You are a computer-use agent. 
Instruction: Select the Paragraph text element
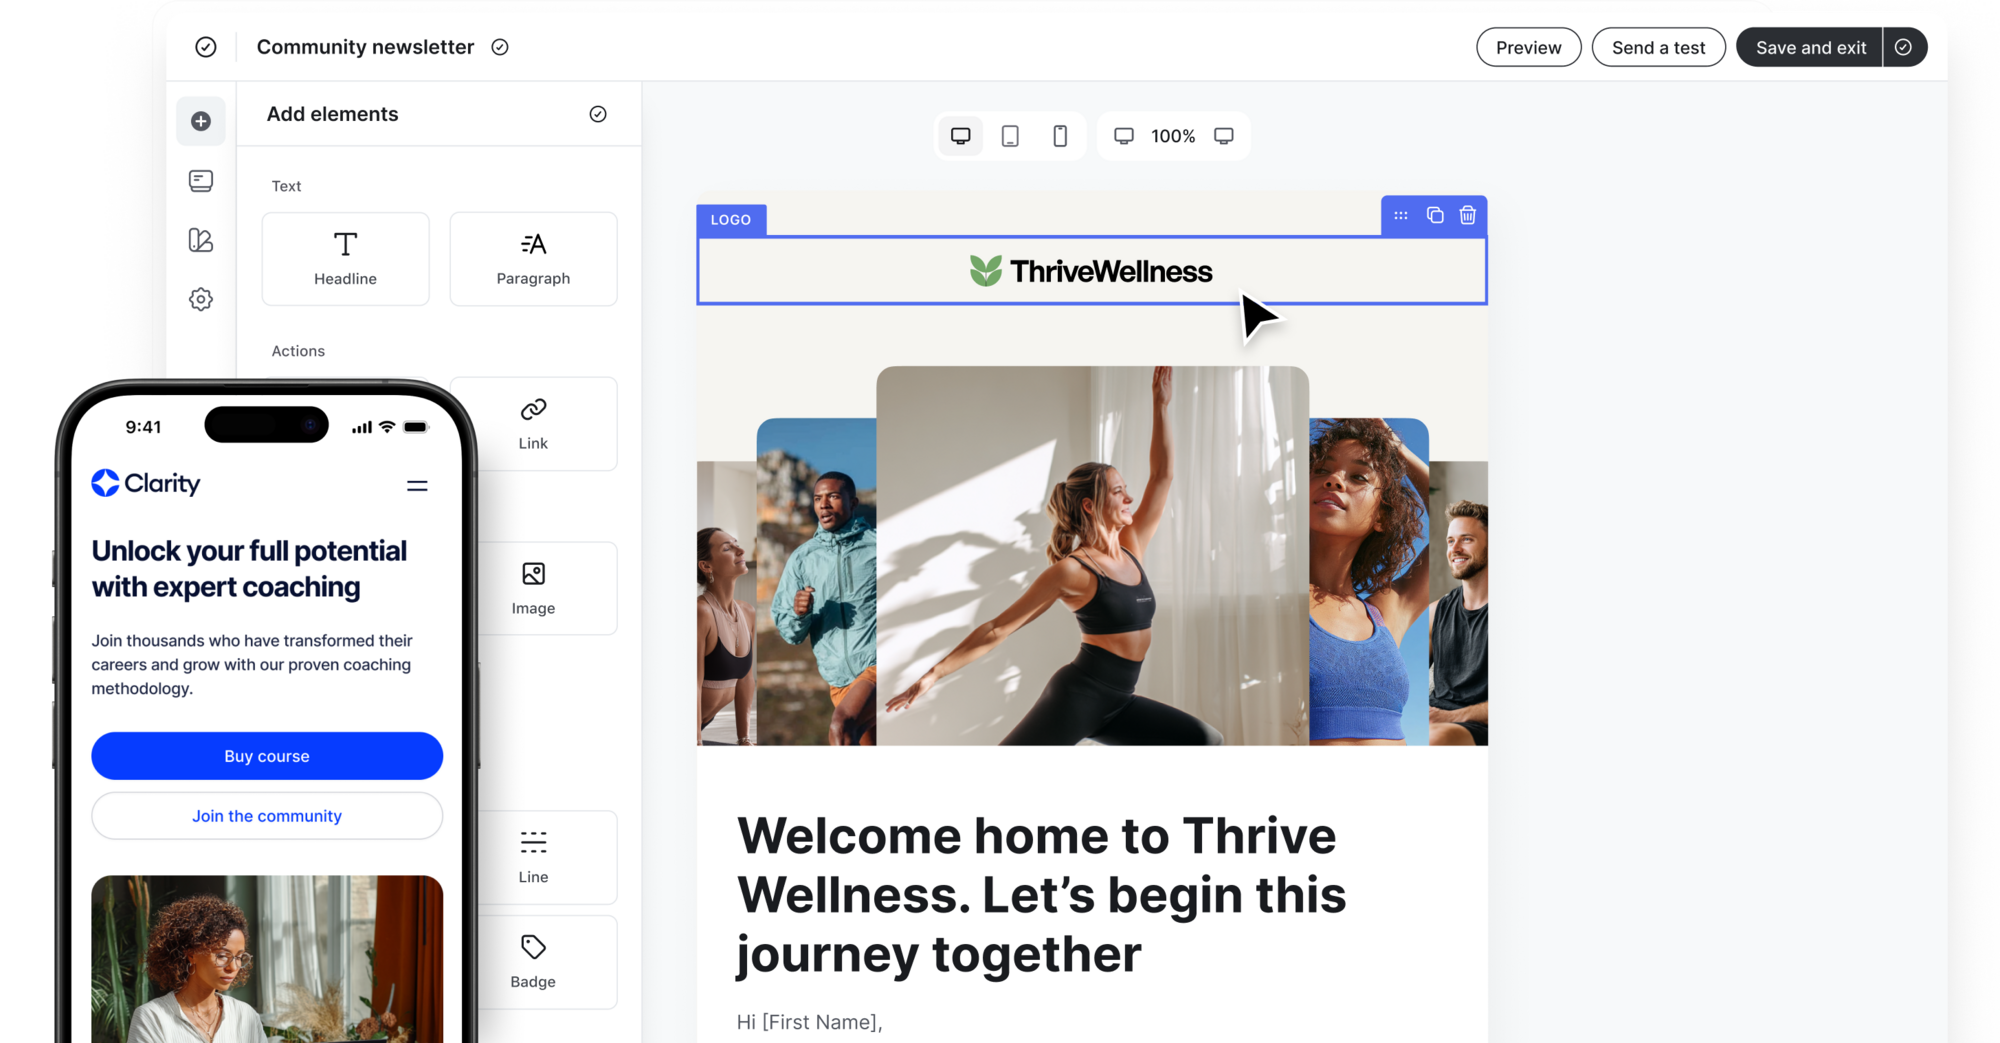(533, 259)
